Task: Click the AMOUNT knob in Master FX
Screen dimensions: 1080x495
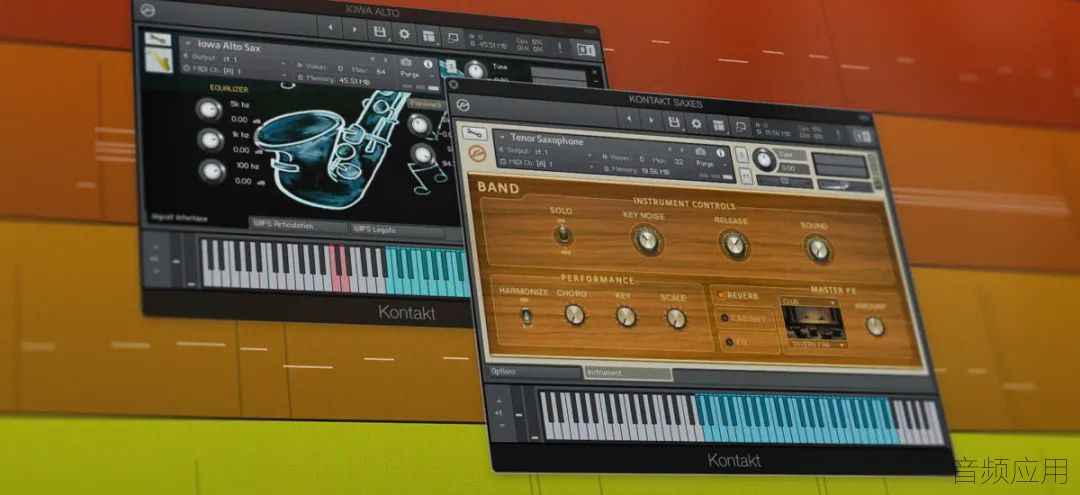Action: 875,326
